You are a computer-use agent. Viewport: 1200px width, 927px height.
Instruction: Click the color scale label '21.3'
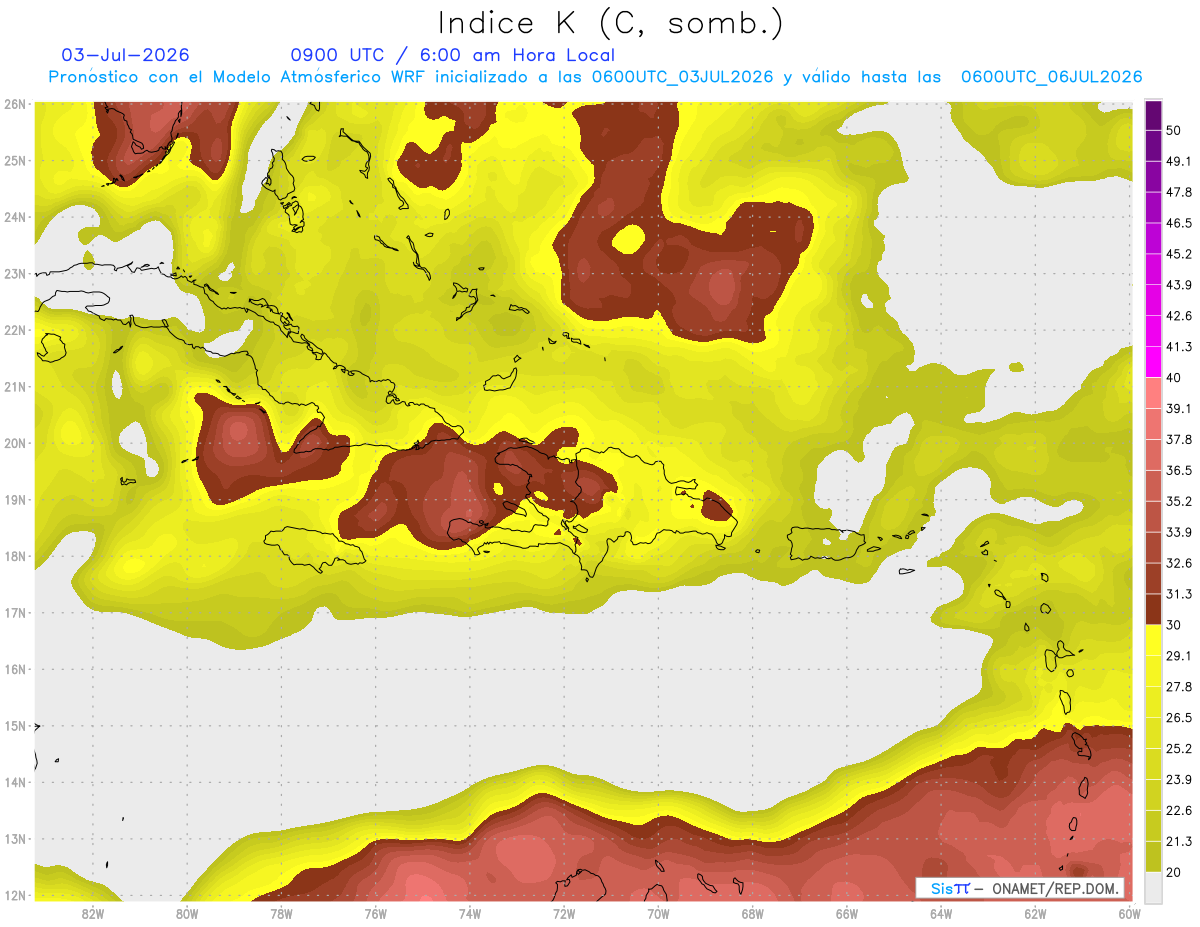click(x=1178, y=841)
